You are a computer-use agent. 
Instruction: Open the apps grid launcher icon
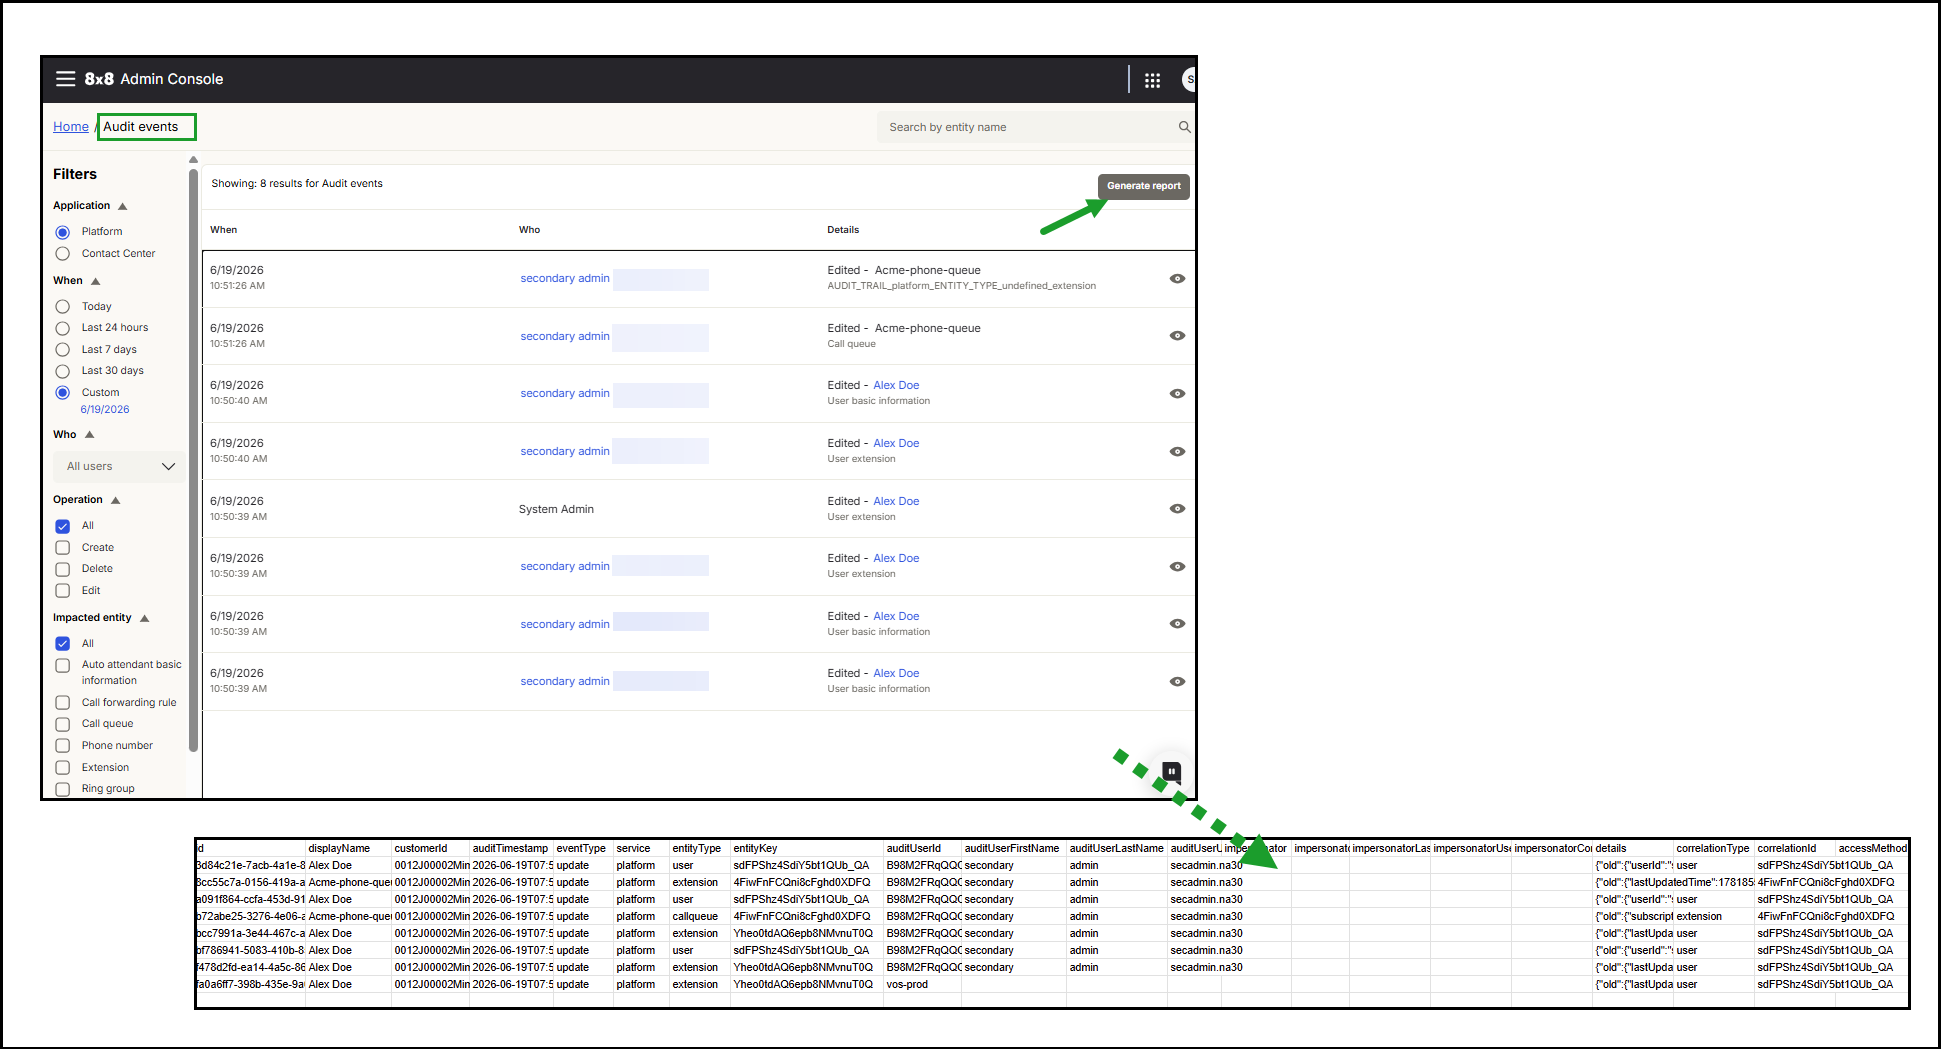pyautogui.click(x=1152, y=80)
